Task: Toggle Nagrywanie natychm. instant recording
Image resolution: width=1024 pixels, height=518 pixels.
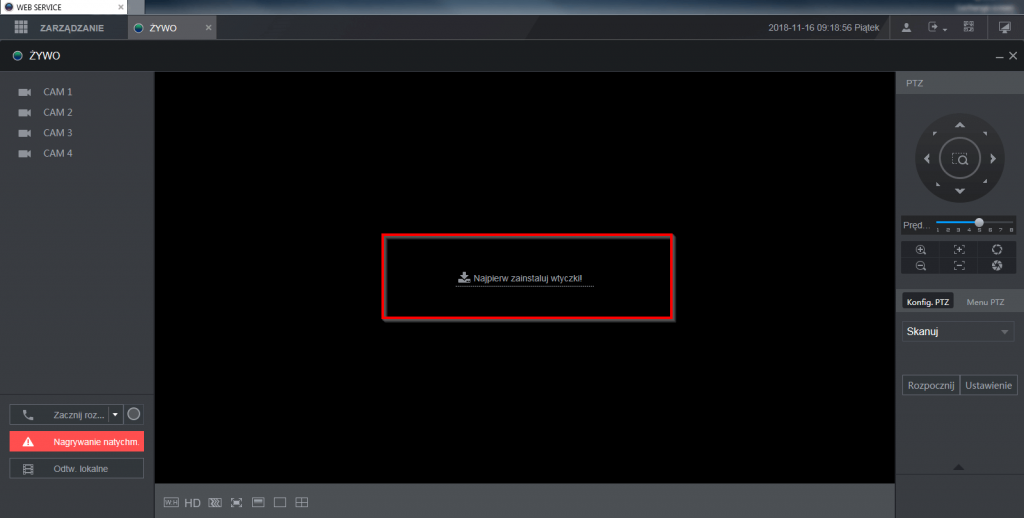Action: pos(77,441)
